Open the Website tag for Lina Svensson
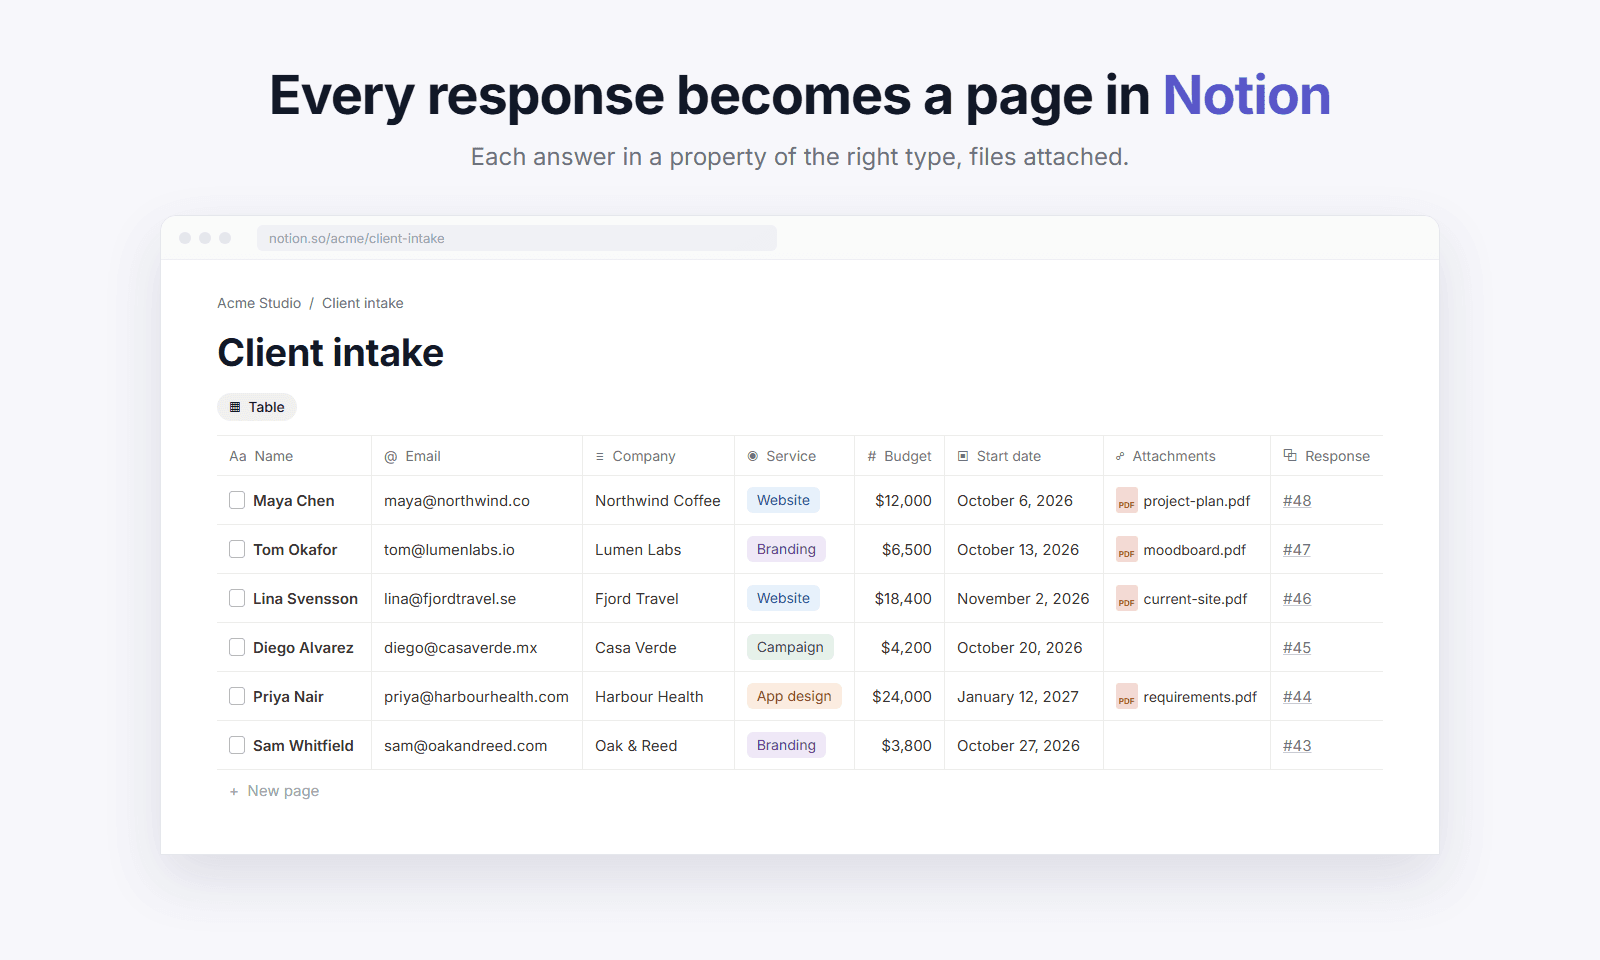Image resolution: width=1600 pixels, height=960 pixels. pos(783,598)
